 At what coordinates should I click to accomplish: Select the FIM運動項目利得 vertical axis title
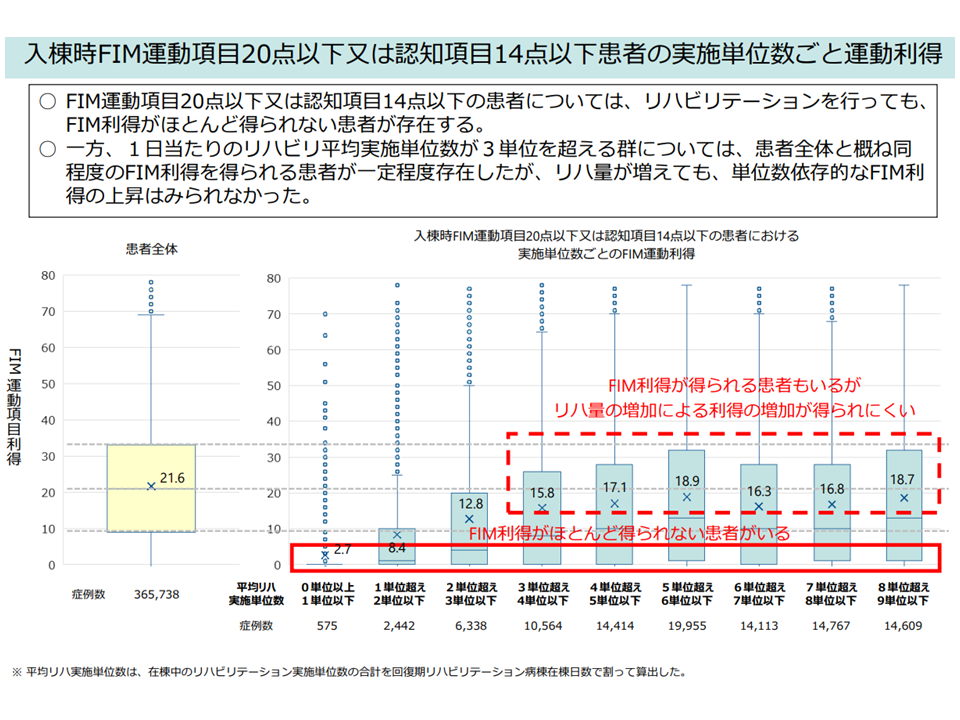(x=15, y=407)
